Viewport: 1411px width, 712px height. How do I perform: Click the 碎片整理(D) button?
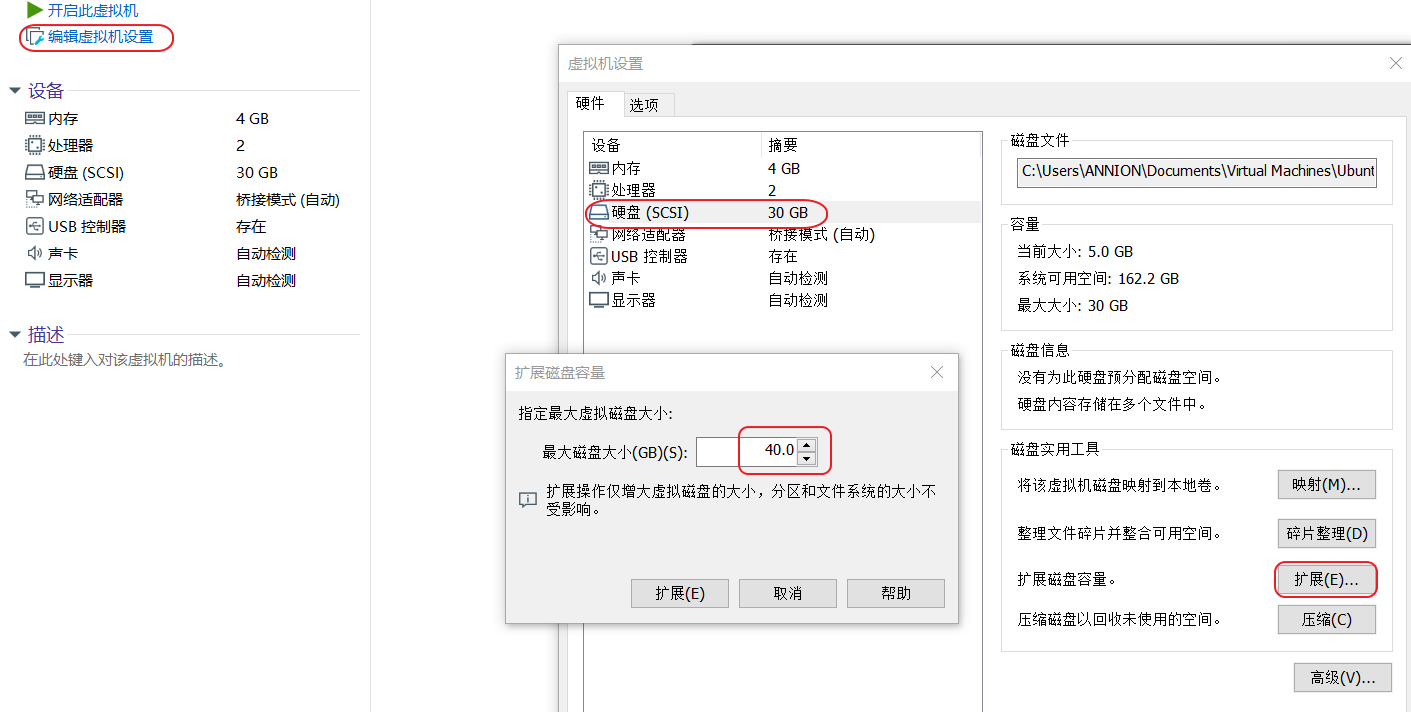point(1326,533)
